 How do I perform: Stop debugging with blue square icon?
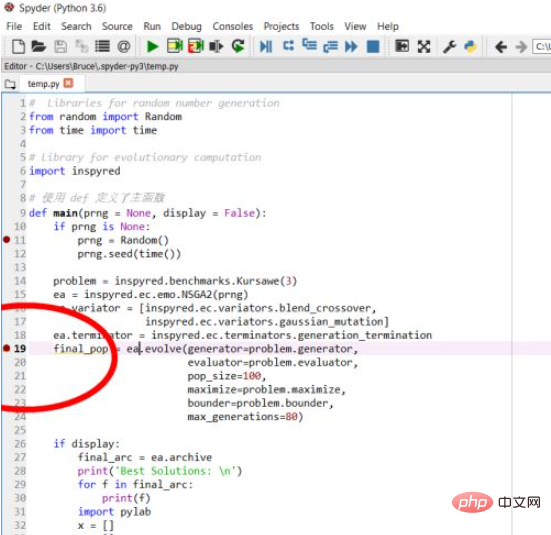coord(373,46)
